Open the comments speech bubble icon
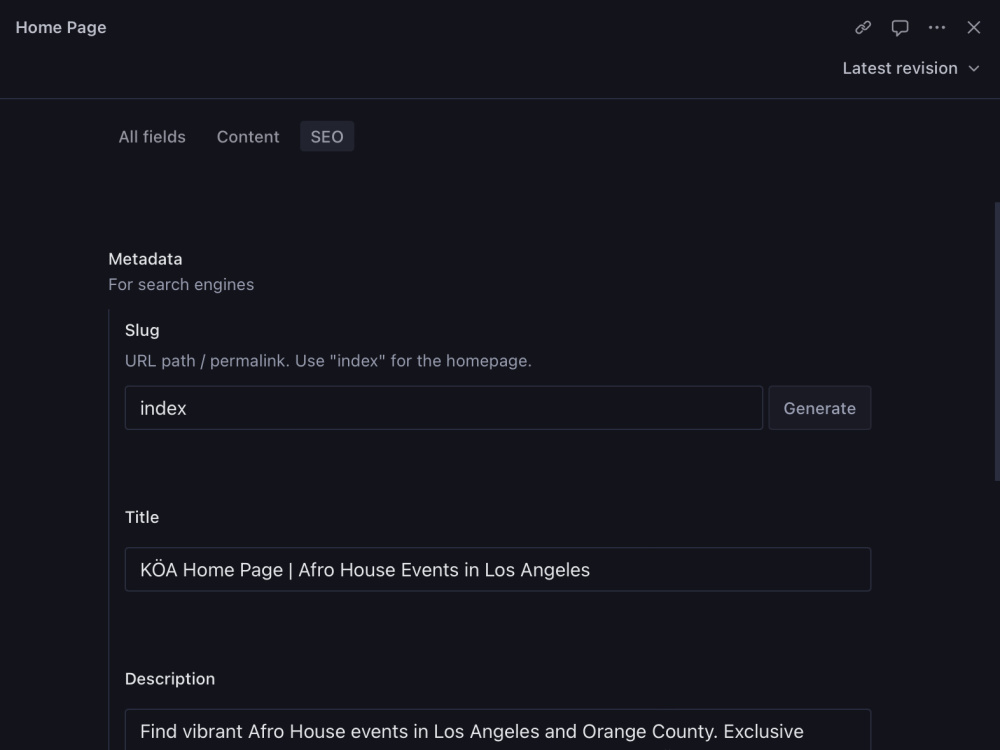The image size is (1000, 750). point(900,27)
